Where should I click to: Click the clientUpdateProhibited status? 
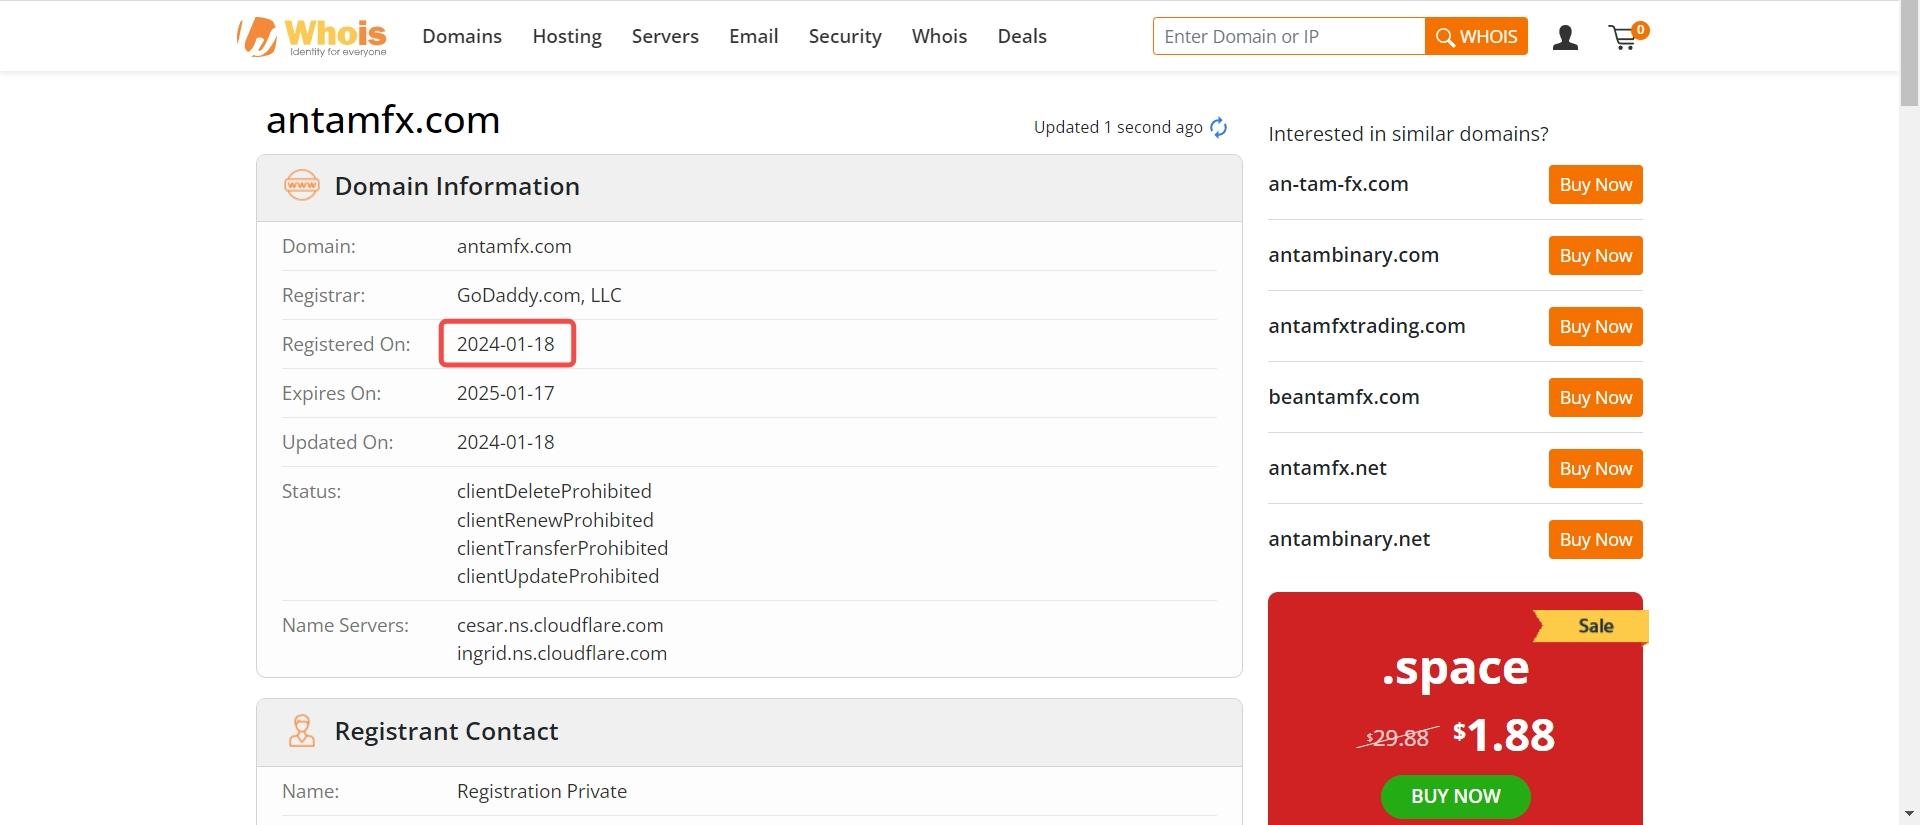(x=558, y=576)
